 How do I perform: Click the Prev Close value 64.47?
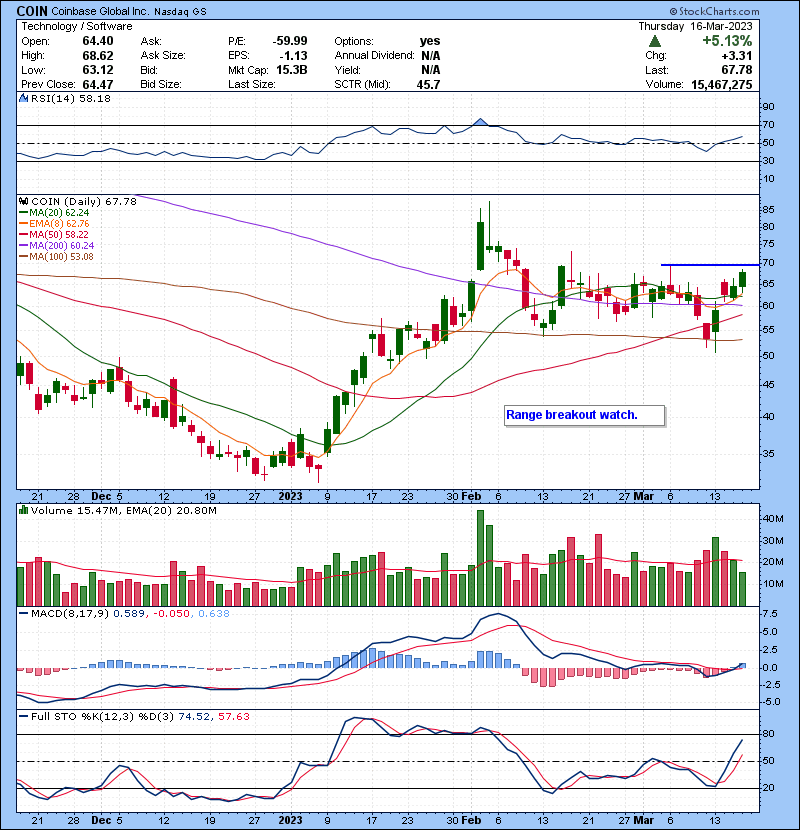(98, 84)
